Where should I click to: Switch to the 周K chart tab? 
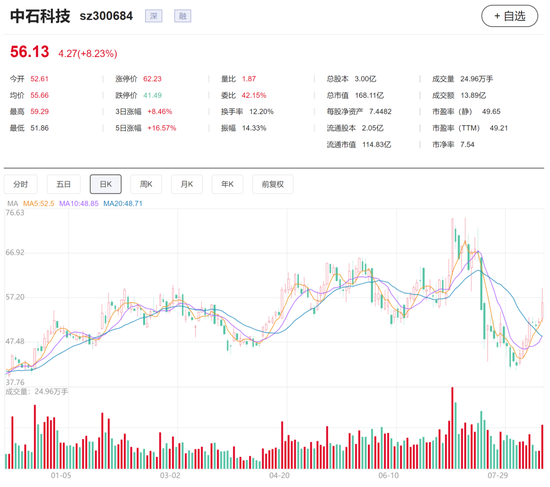pos(146,184)
